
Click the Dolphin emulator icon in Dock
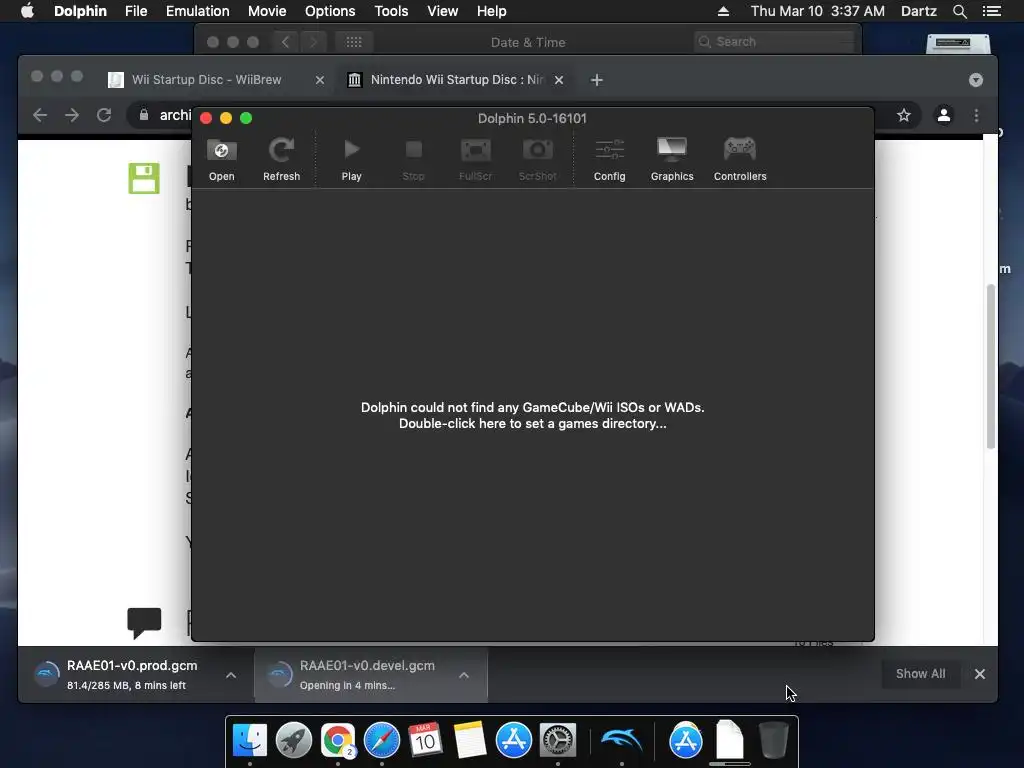click(621, 740)
